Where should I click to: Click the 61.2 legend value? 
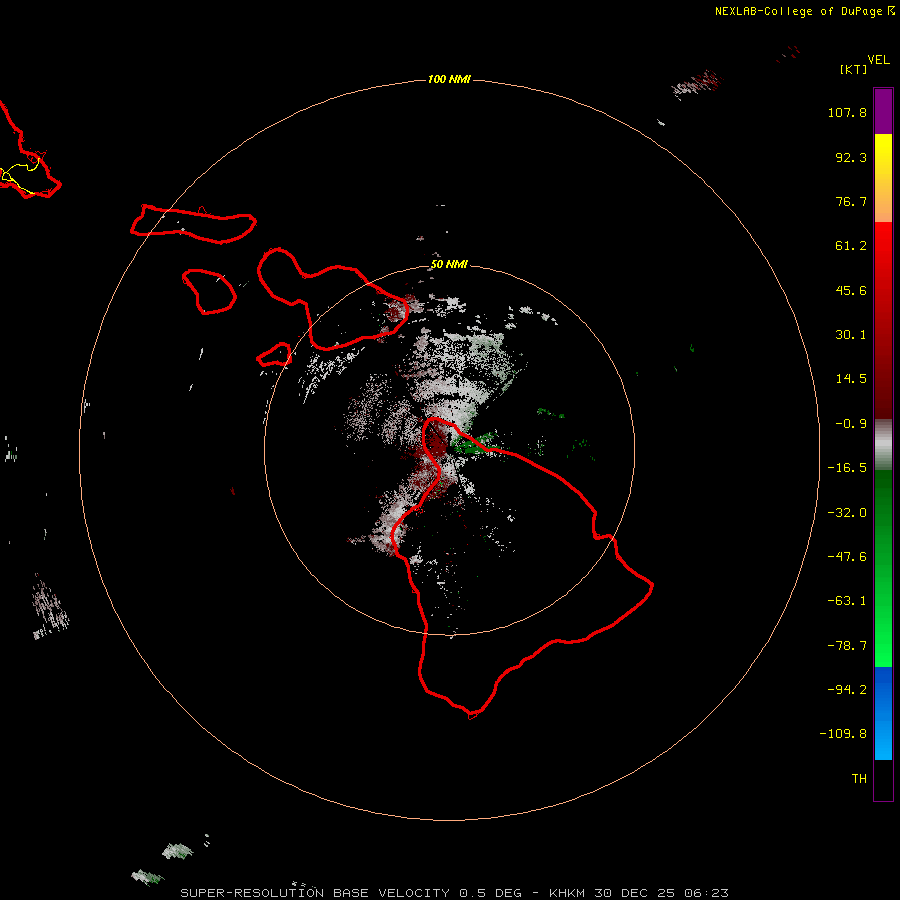851,246
